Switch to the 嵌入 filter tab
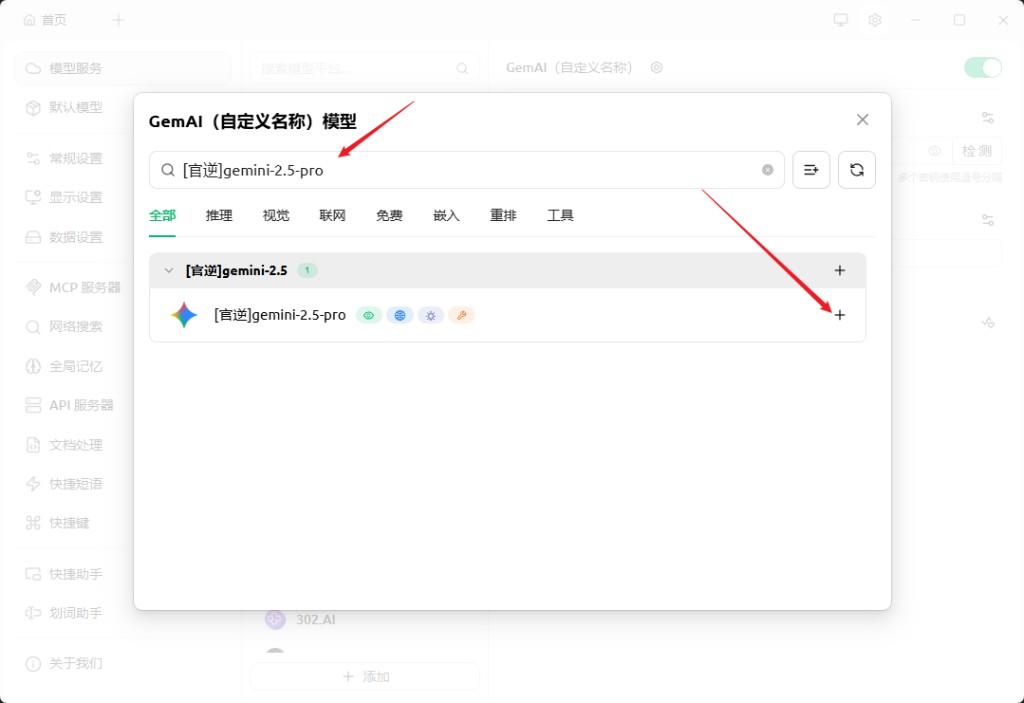 click(446, 215)
